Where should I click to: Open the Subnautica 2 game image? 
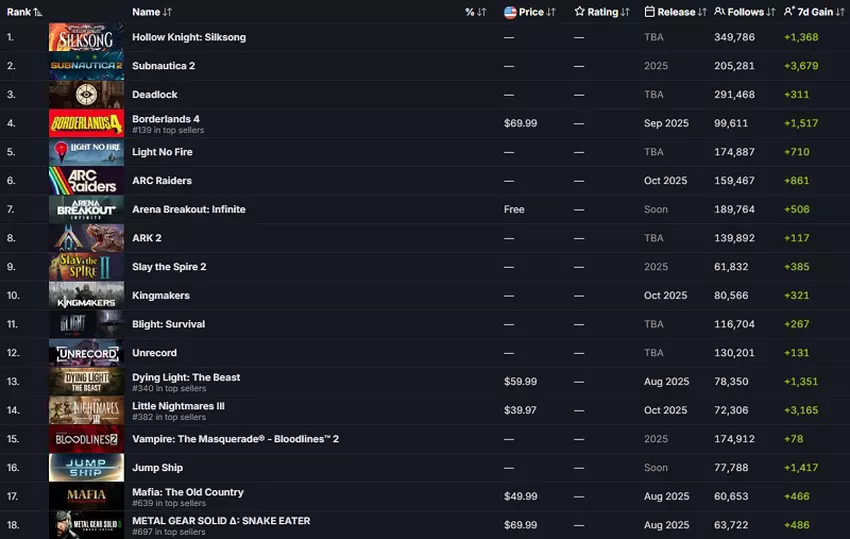click(x=86, y=66)
